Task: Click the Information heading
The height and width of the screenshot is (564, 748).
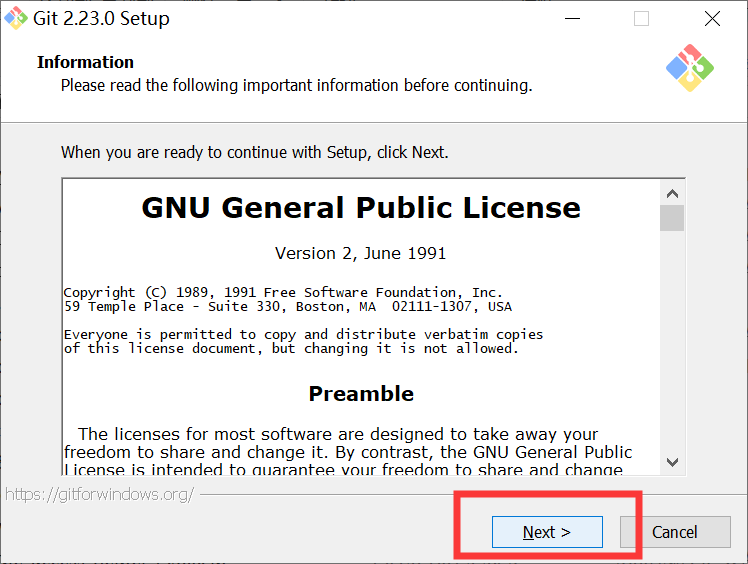Action: pos(85,62)
